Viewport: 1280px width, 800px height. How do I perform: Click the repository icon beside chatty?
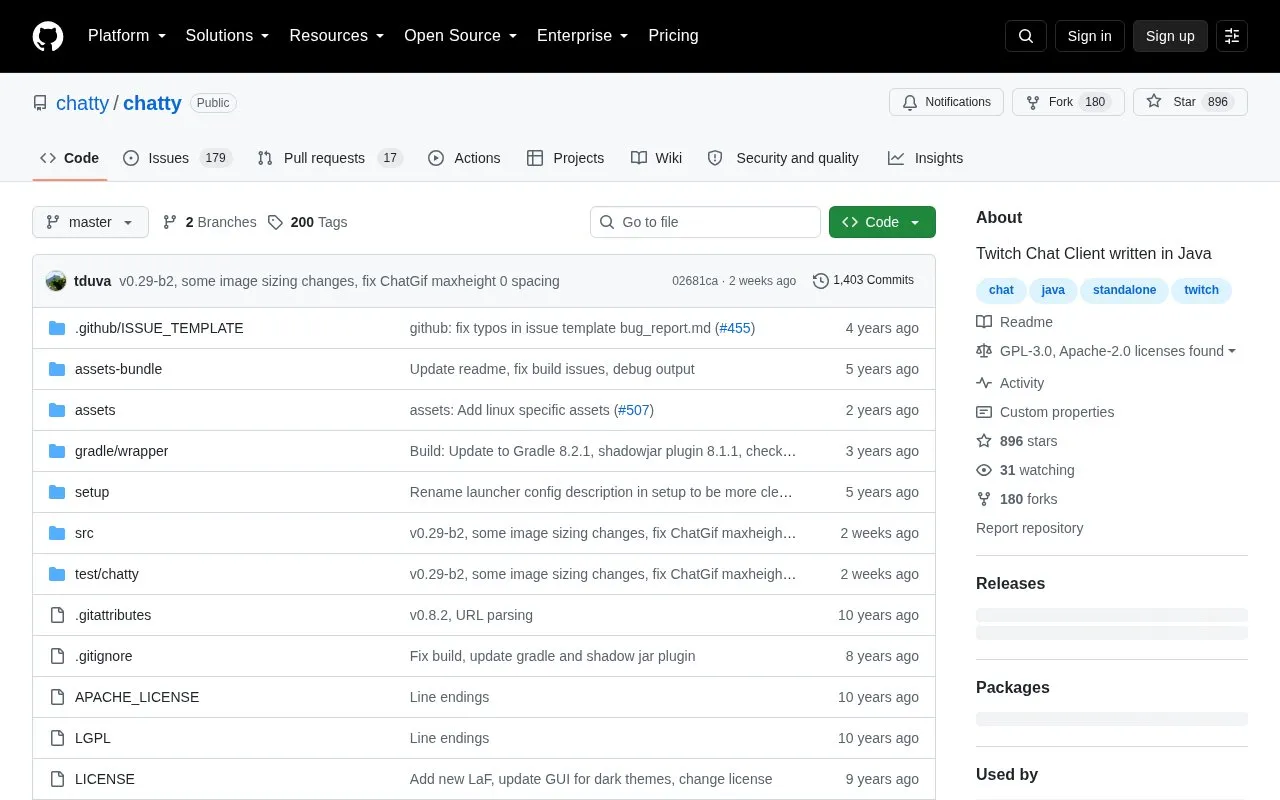click(x=40, y=103)
